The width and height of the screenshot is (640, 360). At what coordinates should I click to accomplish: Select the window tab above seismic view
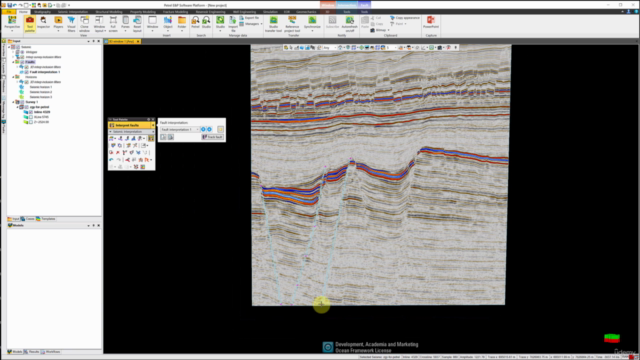[x=121, y=42]
